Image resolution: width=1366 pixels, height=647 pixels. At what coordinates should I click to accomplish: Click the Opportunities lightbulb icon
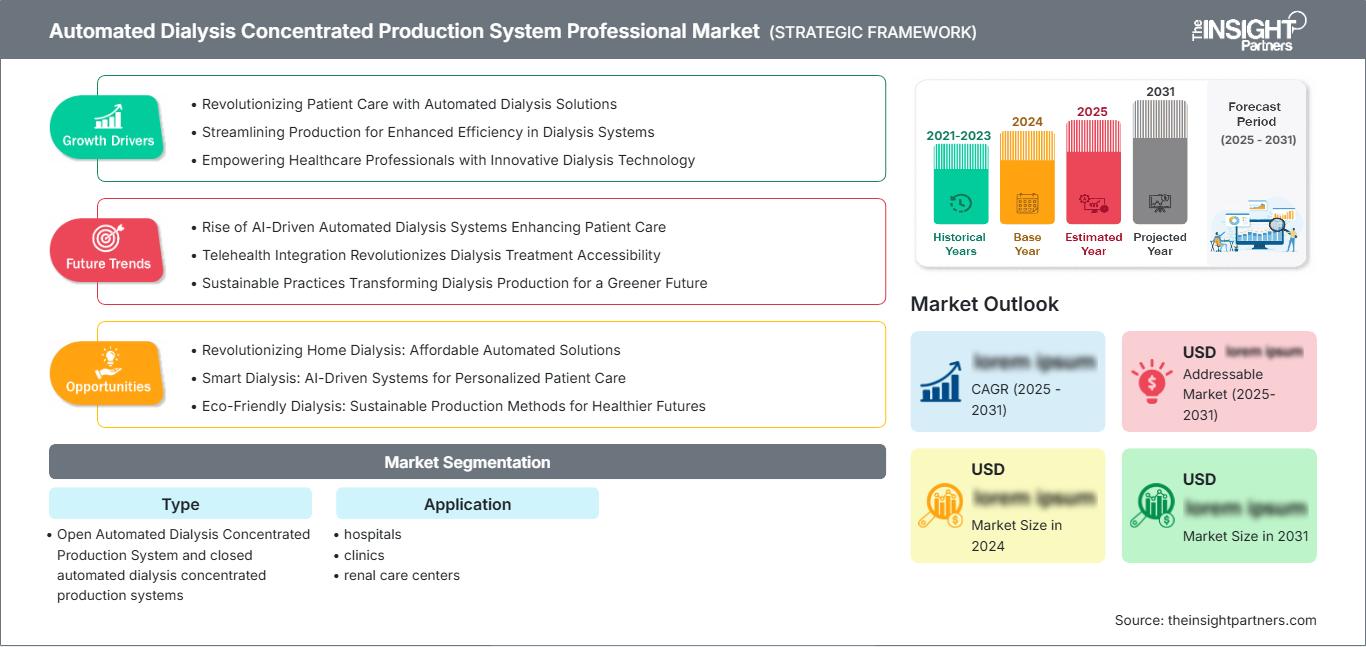click(x=108, y=361)
